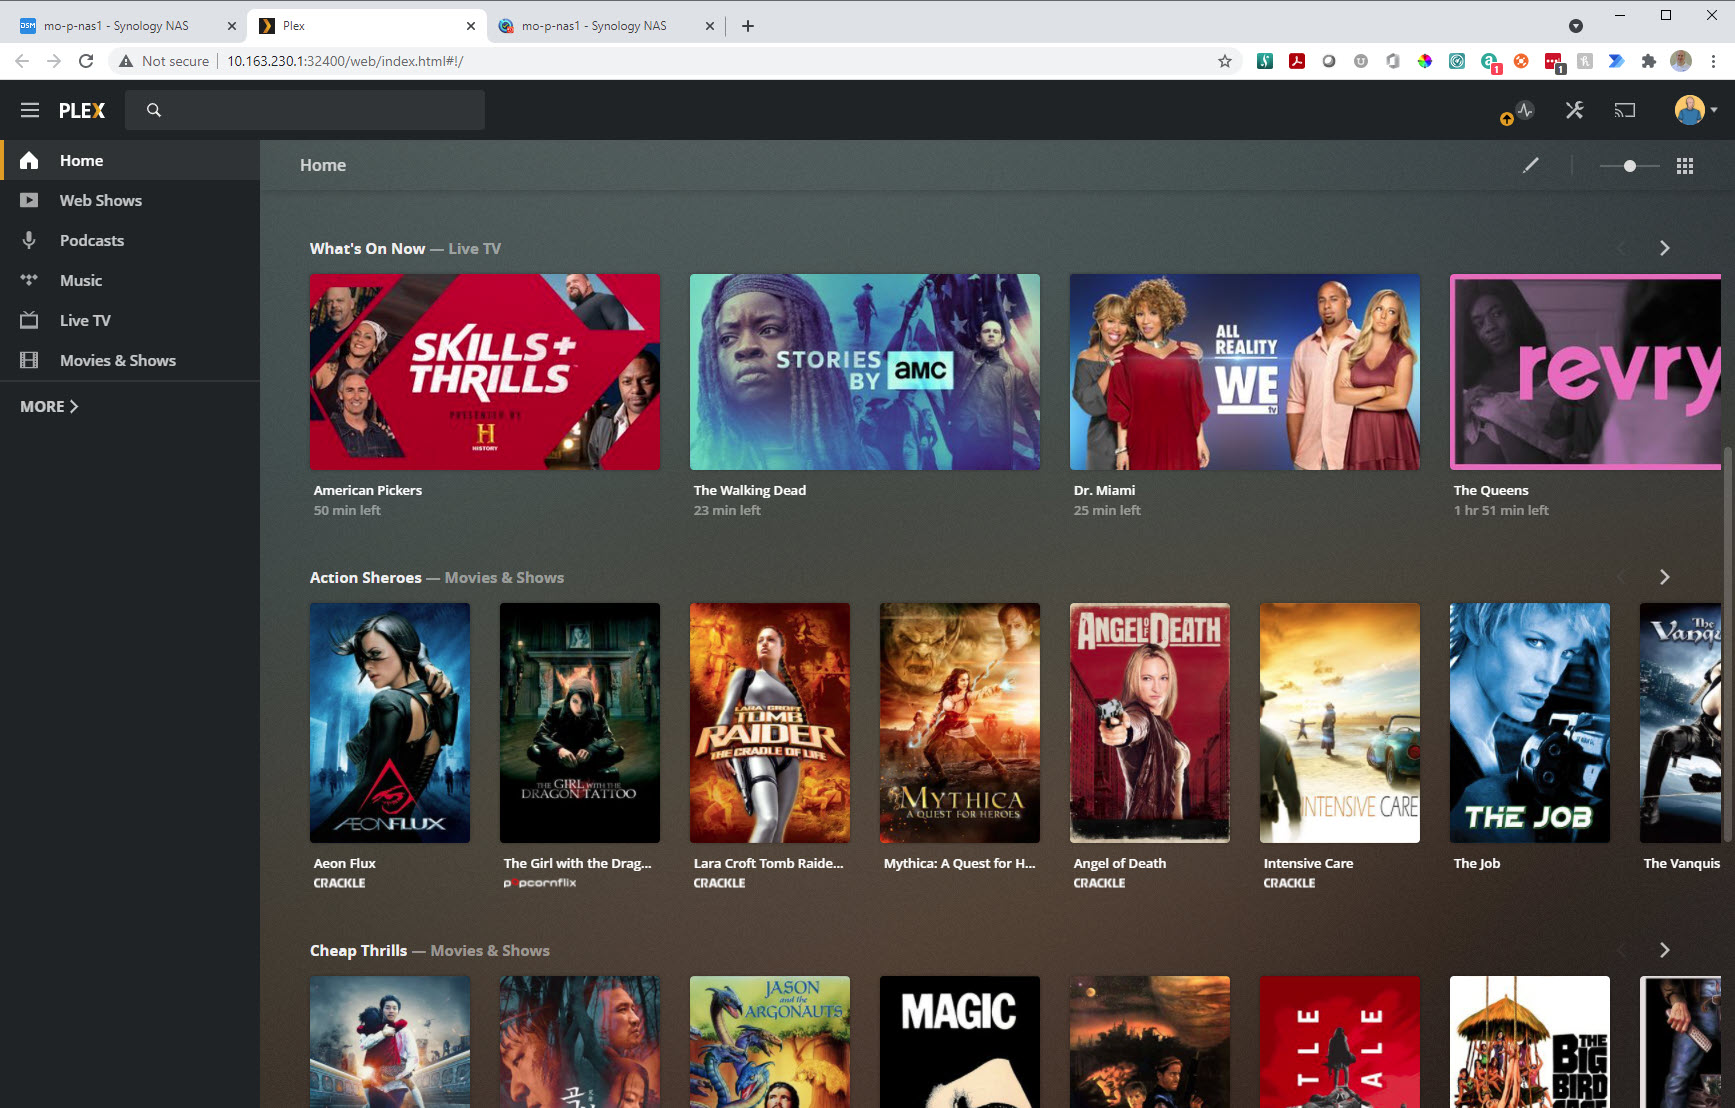Screen dimensions: 1735x1108
Task: Open the user account avatar menu
Action: [1688, 110]
